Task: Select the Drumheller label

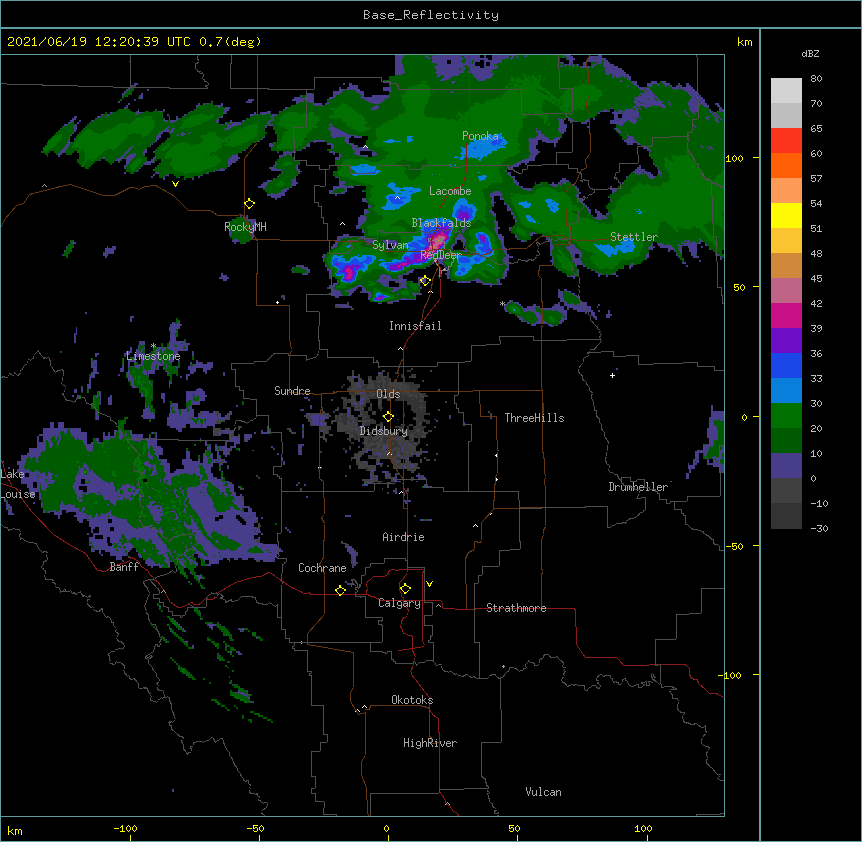Action: point(638,487)
